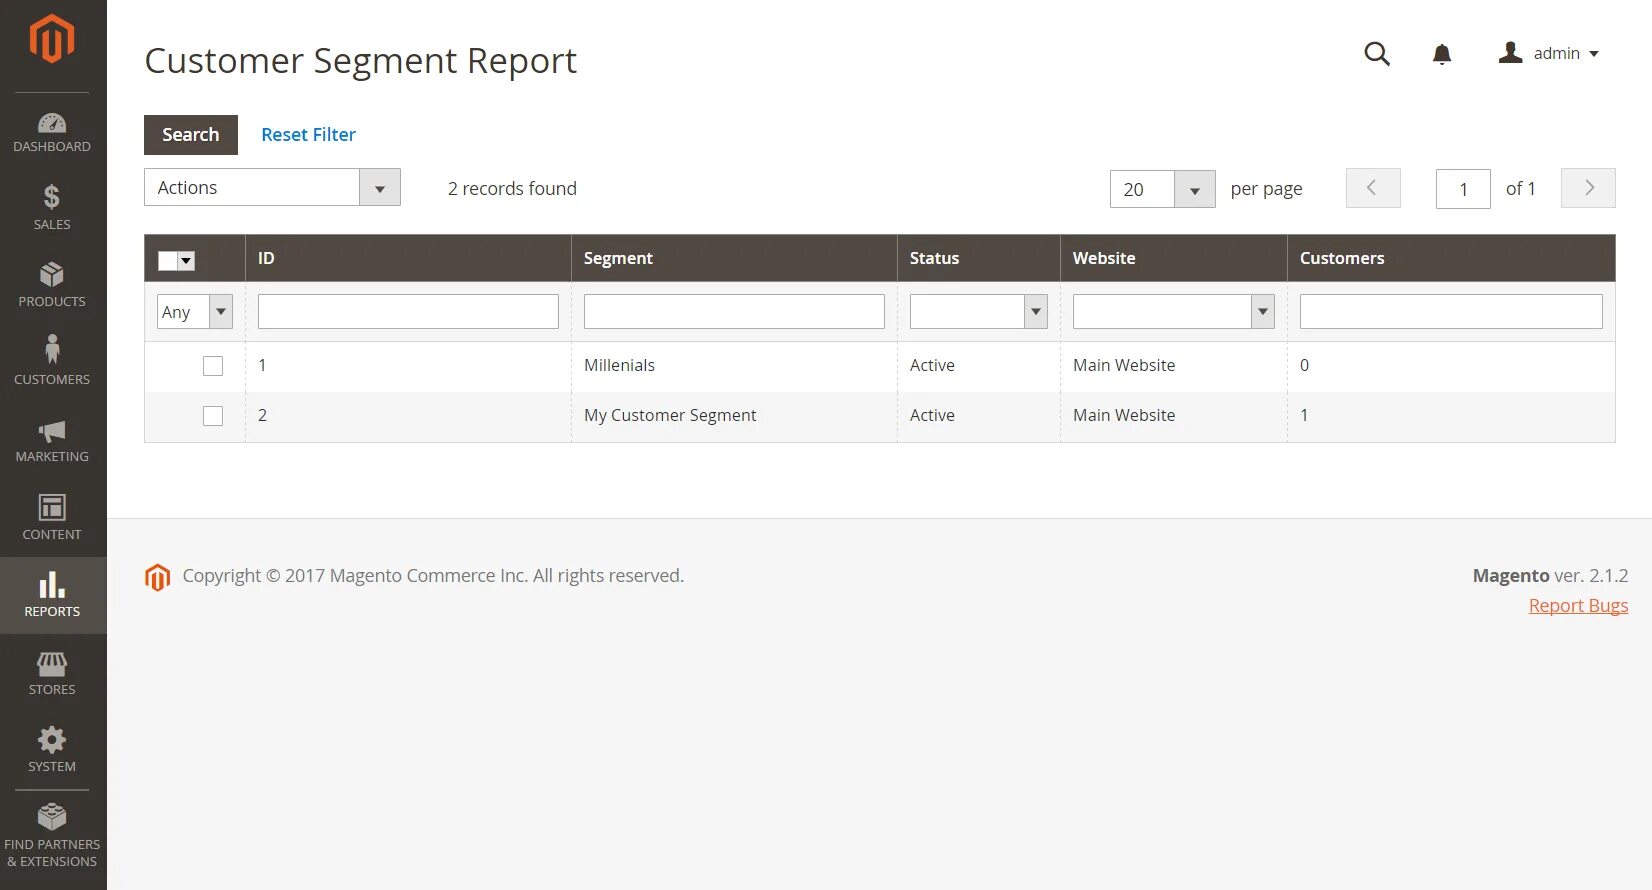Open the Content menu
This screenshot has height=890, width=1652.
(52, 517)
